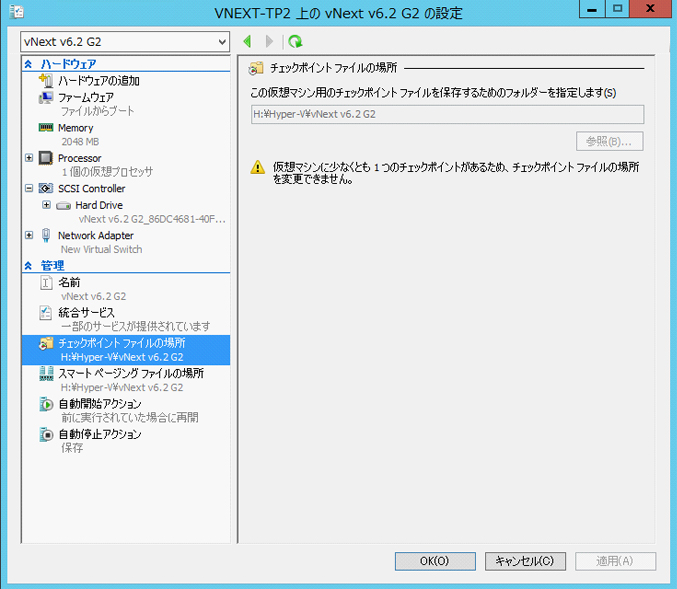Click the checkpoint header folder icon
This screenshot has height=589, width=677.
[x=256, y=68]
